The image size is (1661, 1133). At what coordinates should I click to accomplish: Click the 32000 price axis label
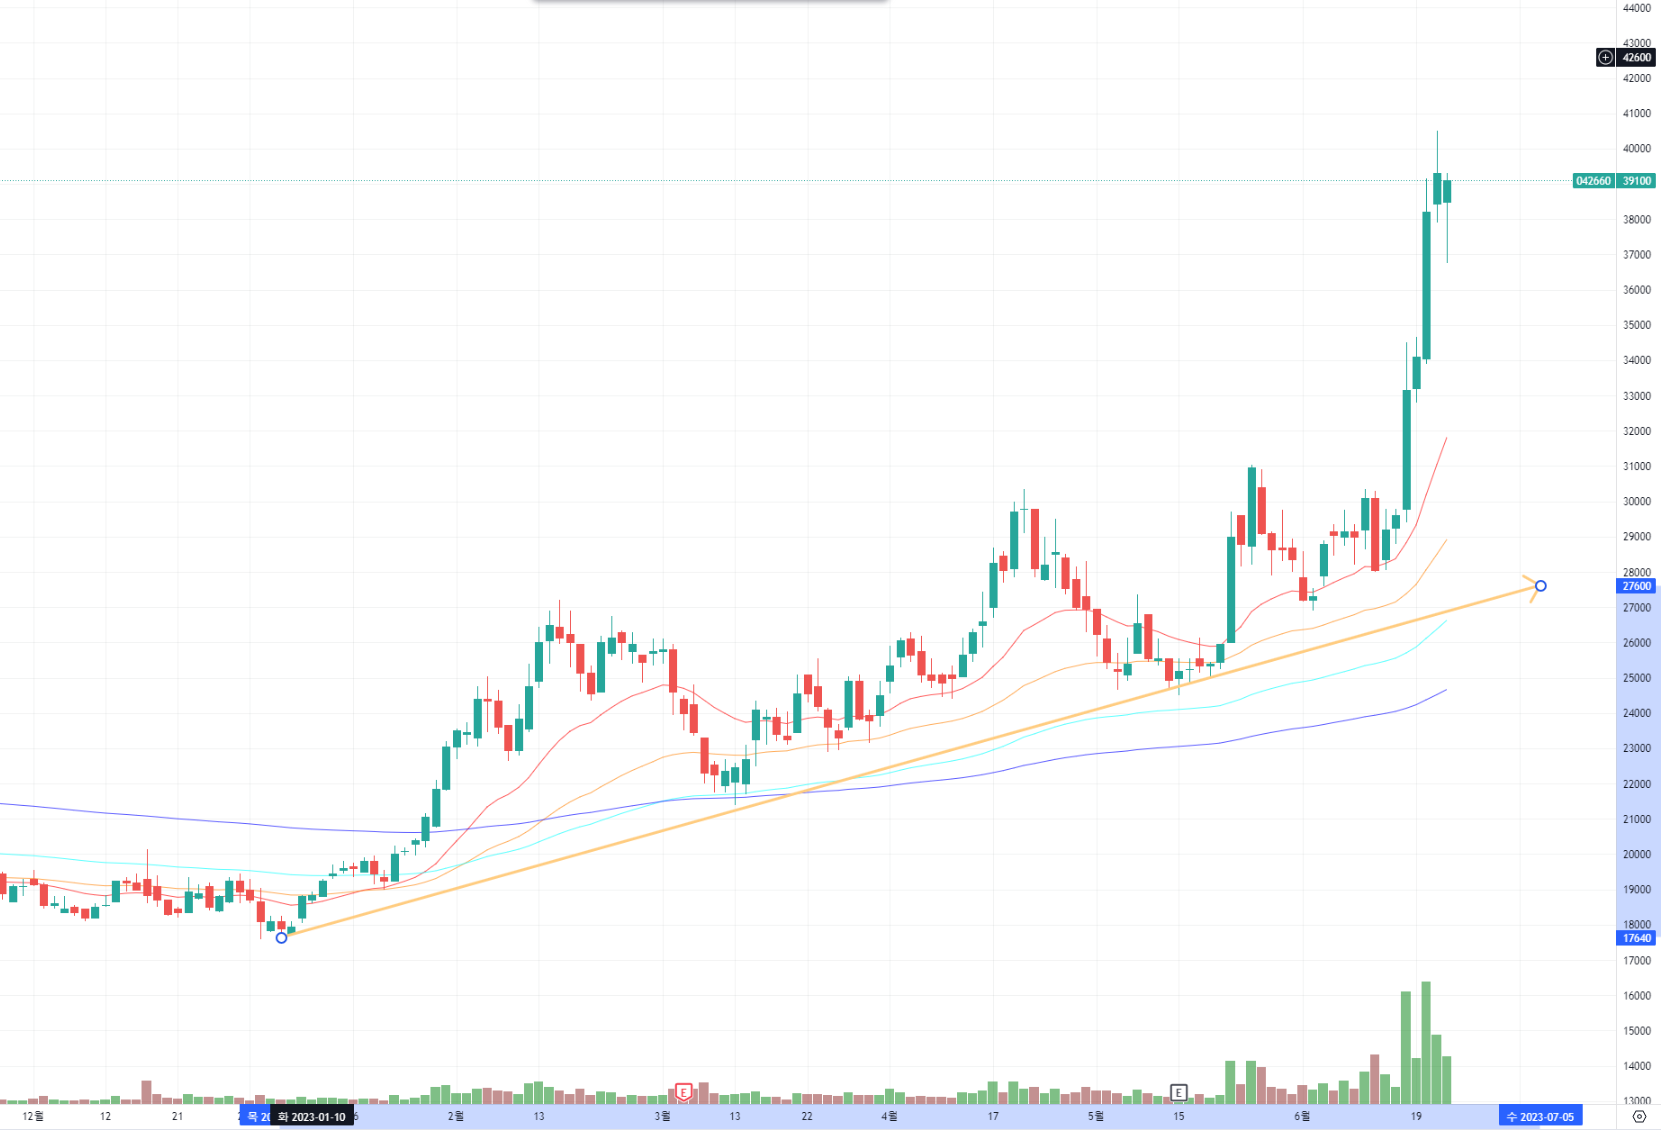pyautogui.click(x=1637, y=431)
